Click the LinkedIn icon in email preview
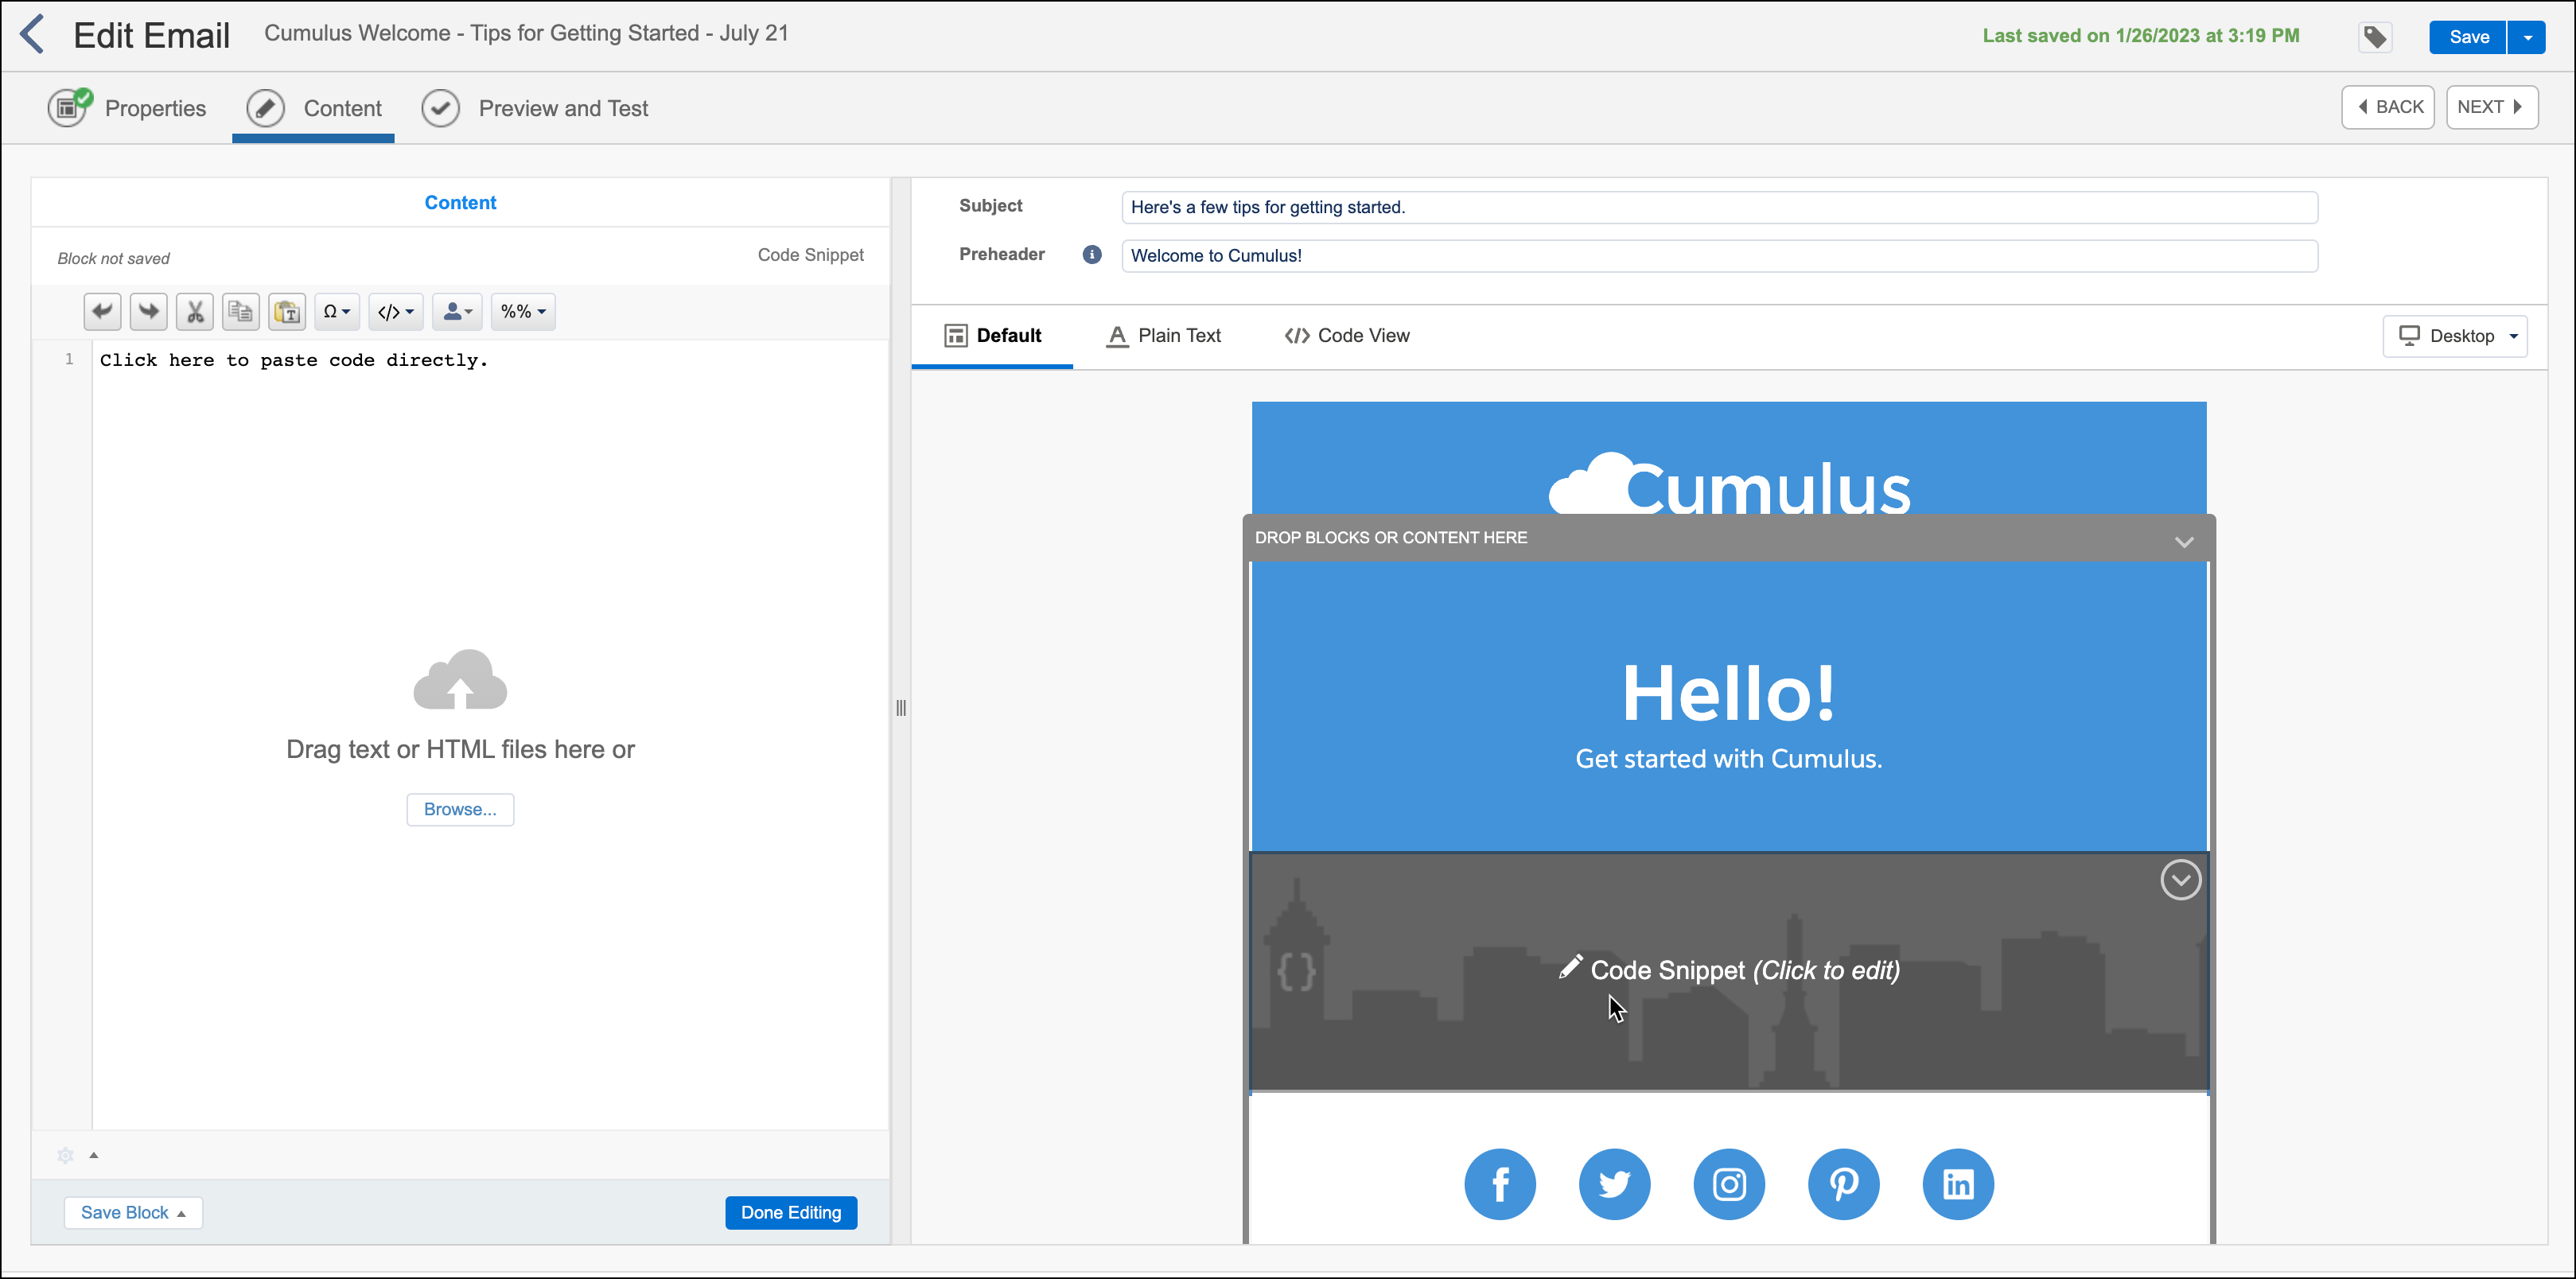The width and height of the screenshot is (2576, 1279). pos(1958,1184)
